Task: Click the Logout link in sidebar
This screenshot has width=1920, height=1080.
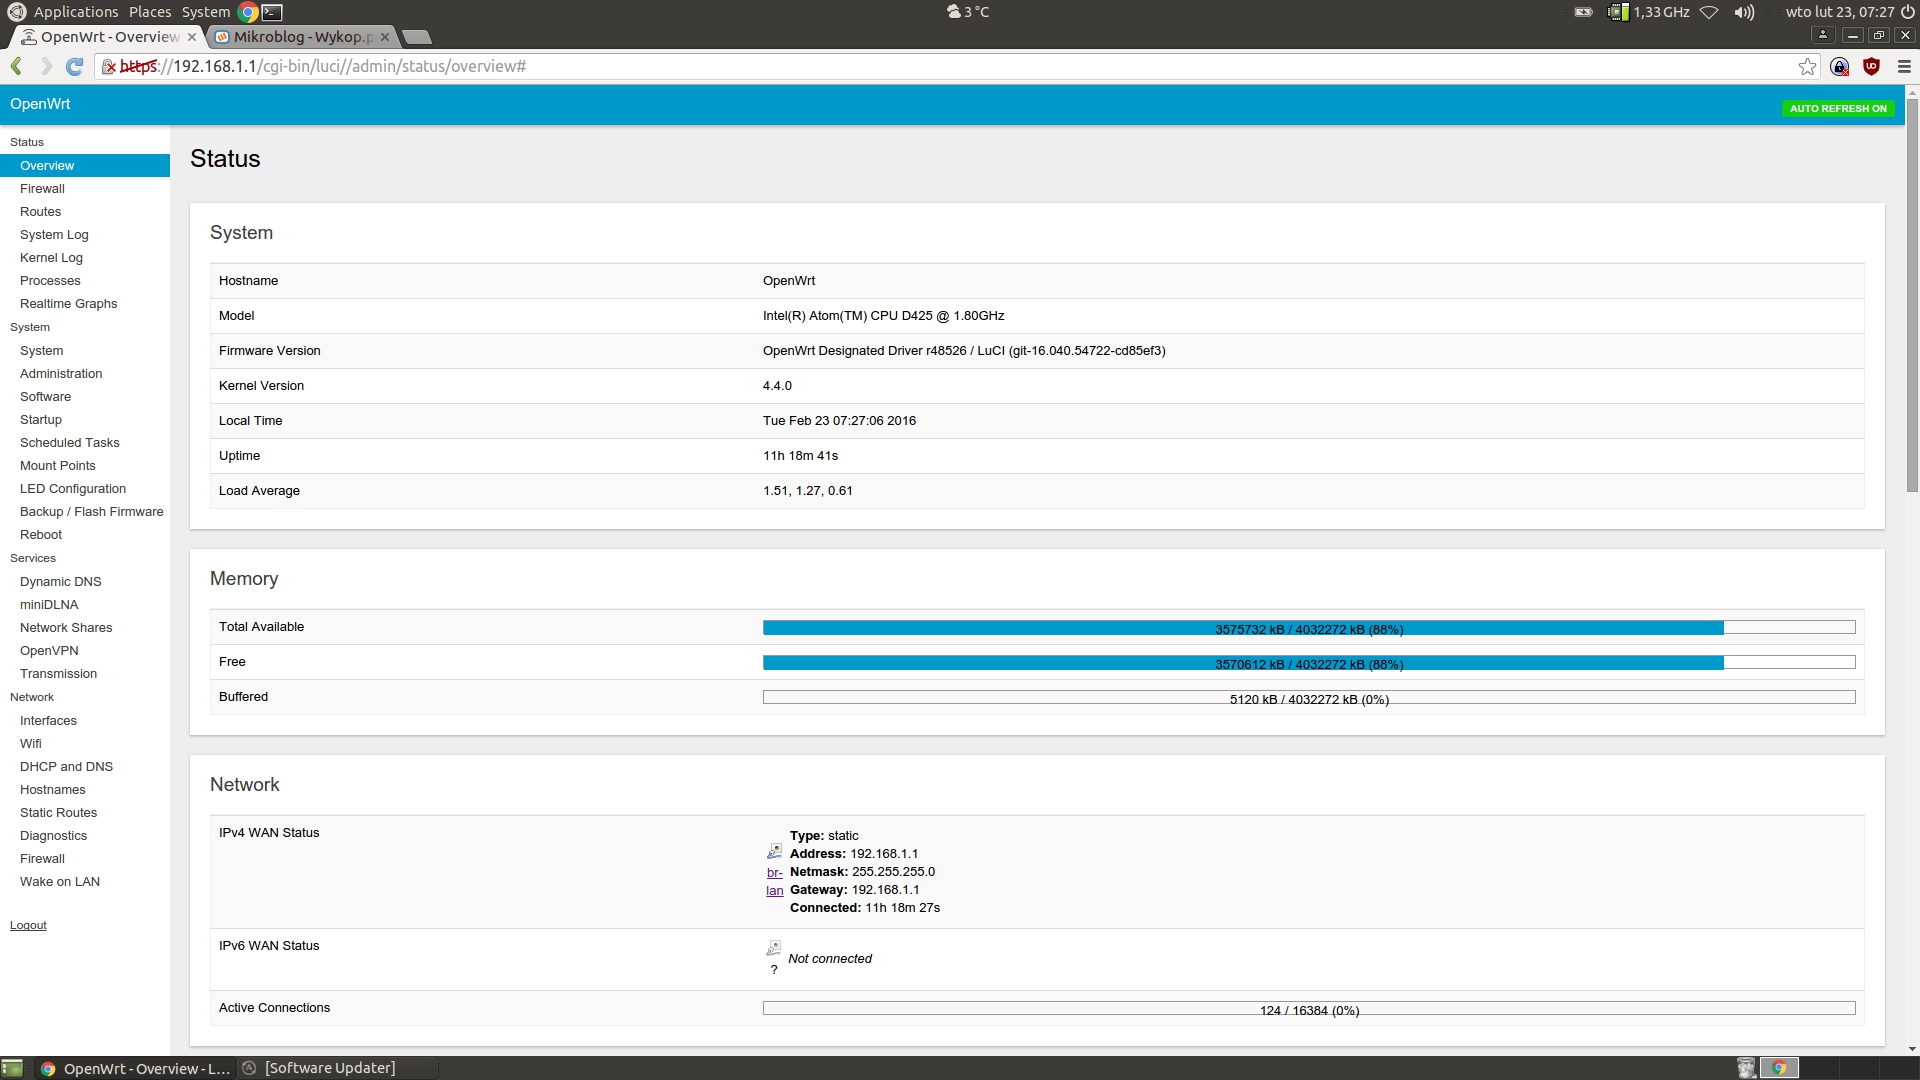Action: 28,925
